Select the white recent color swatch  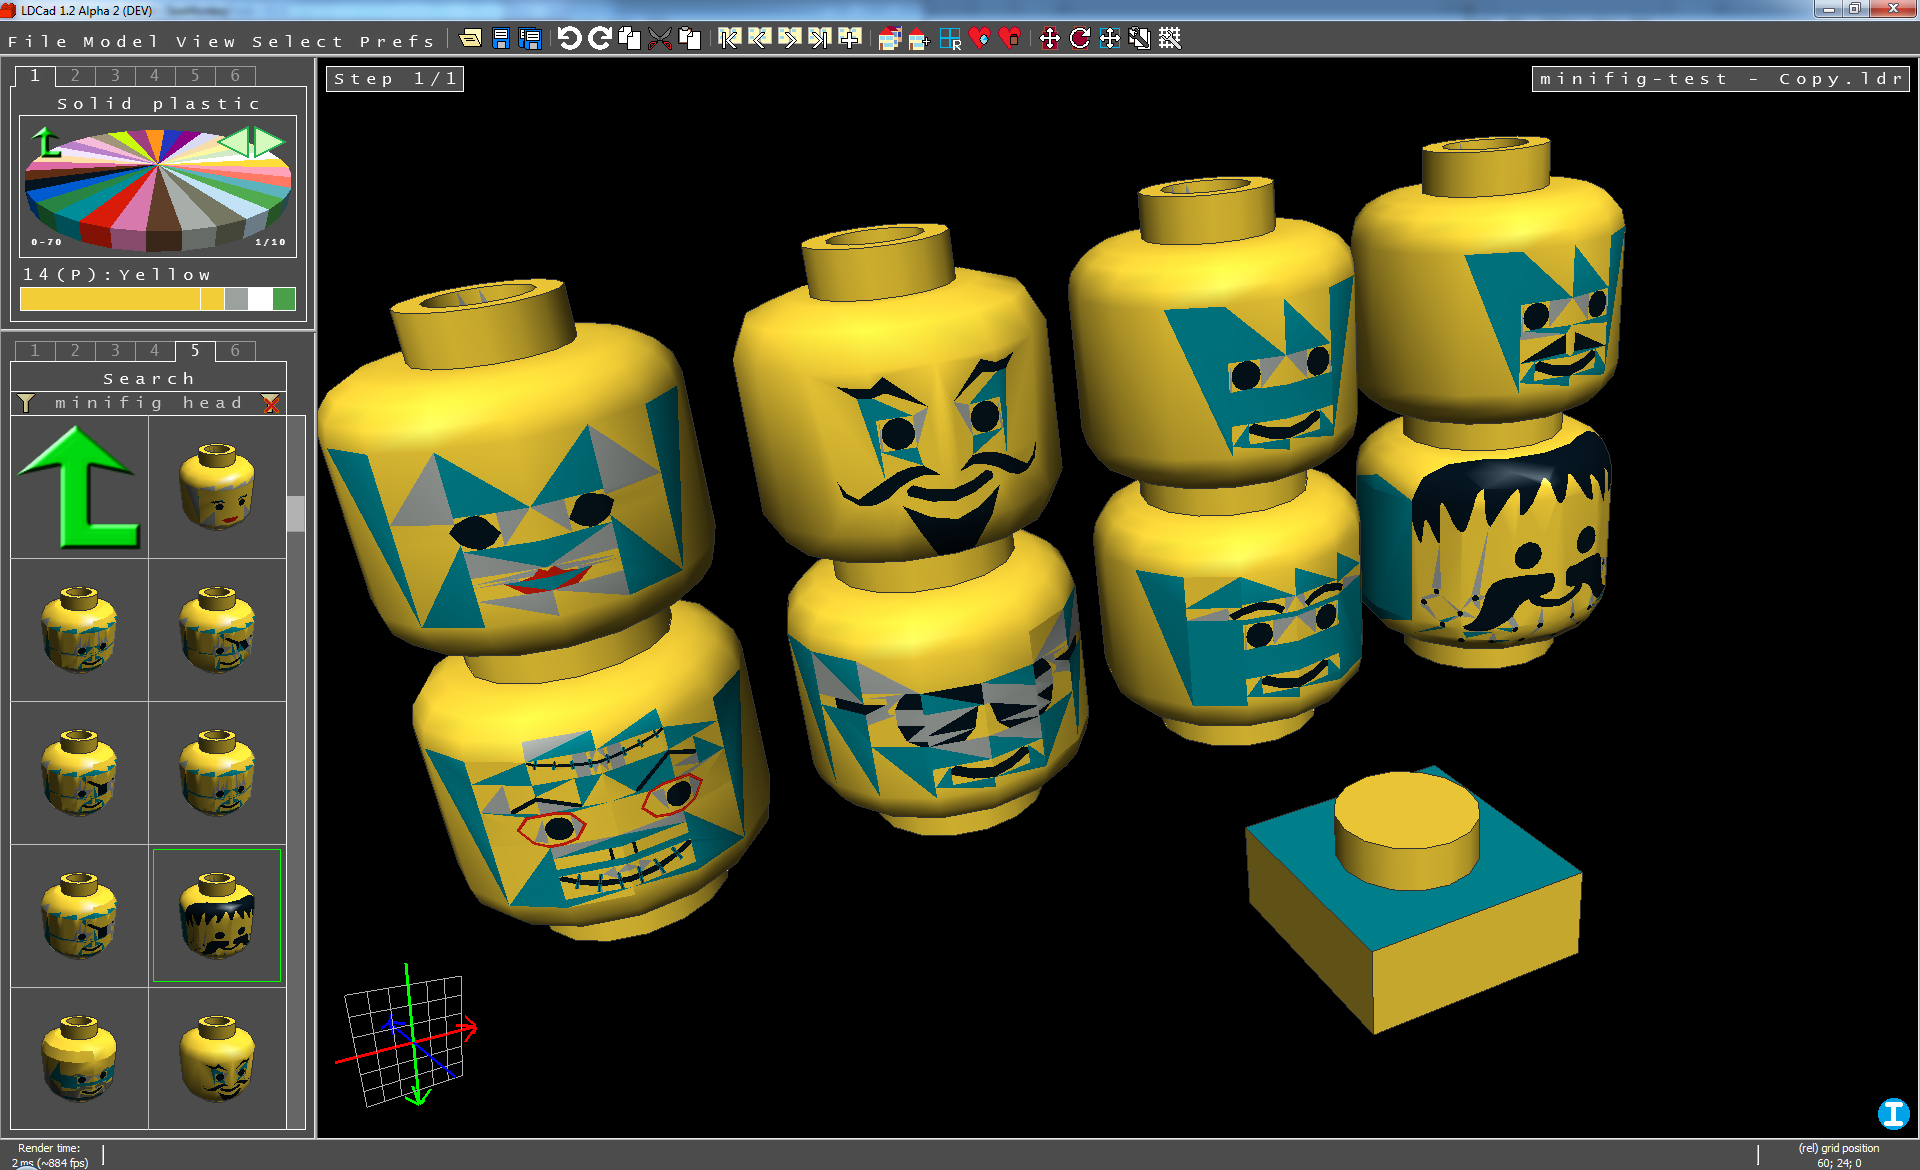260,299
